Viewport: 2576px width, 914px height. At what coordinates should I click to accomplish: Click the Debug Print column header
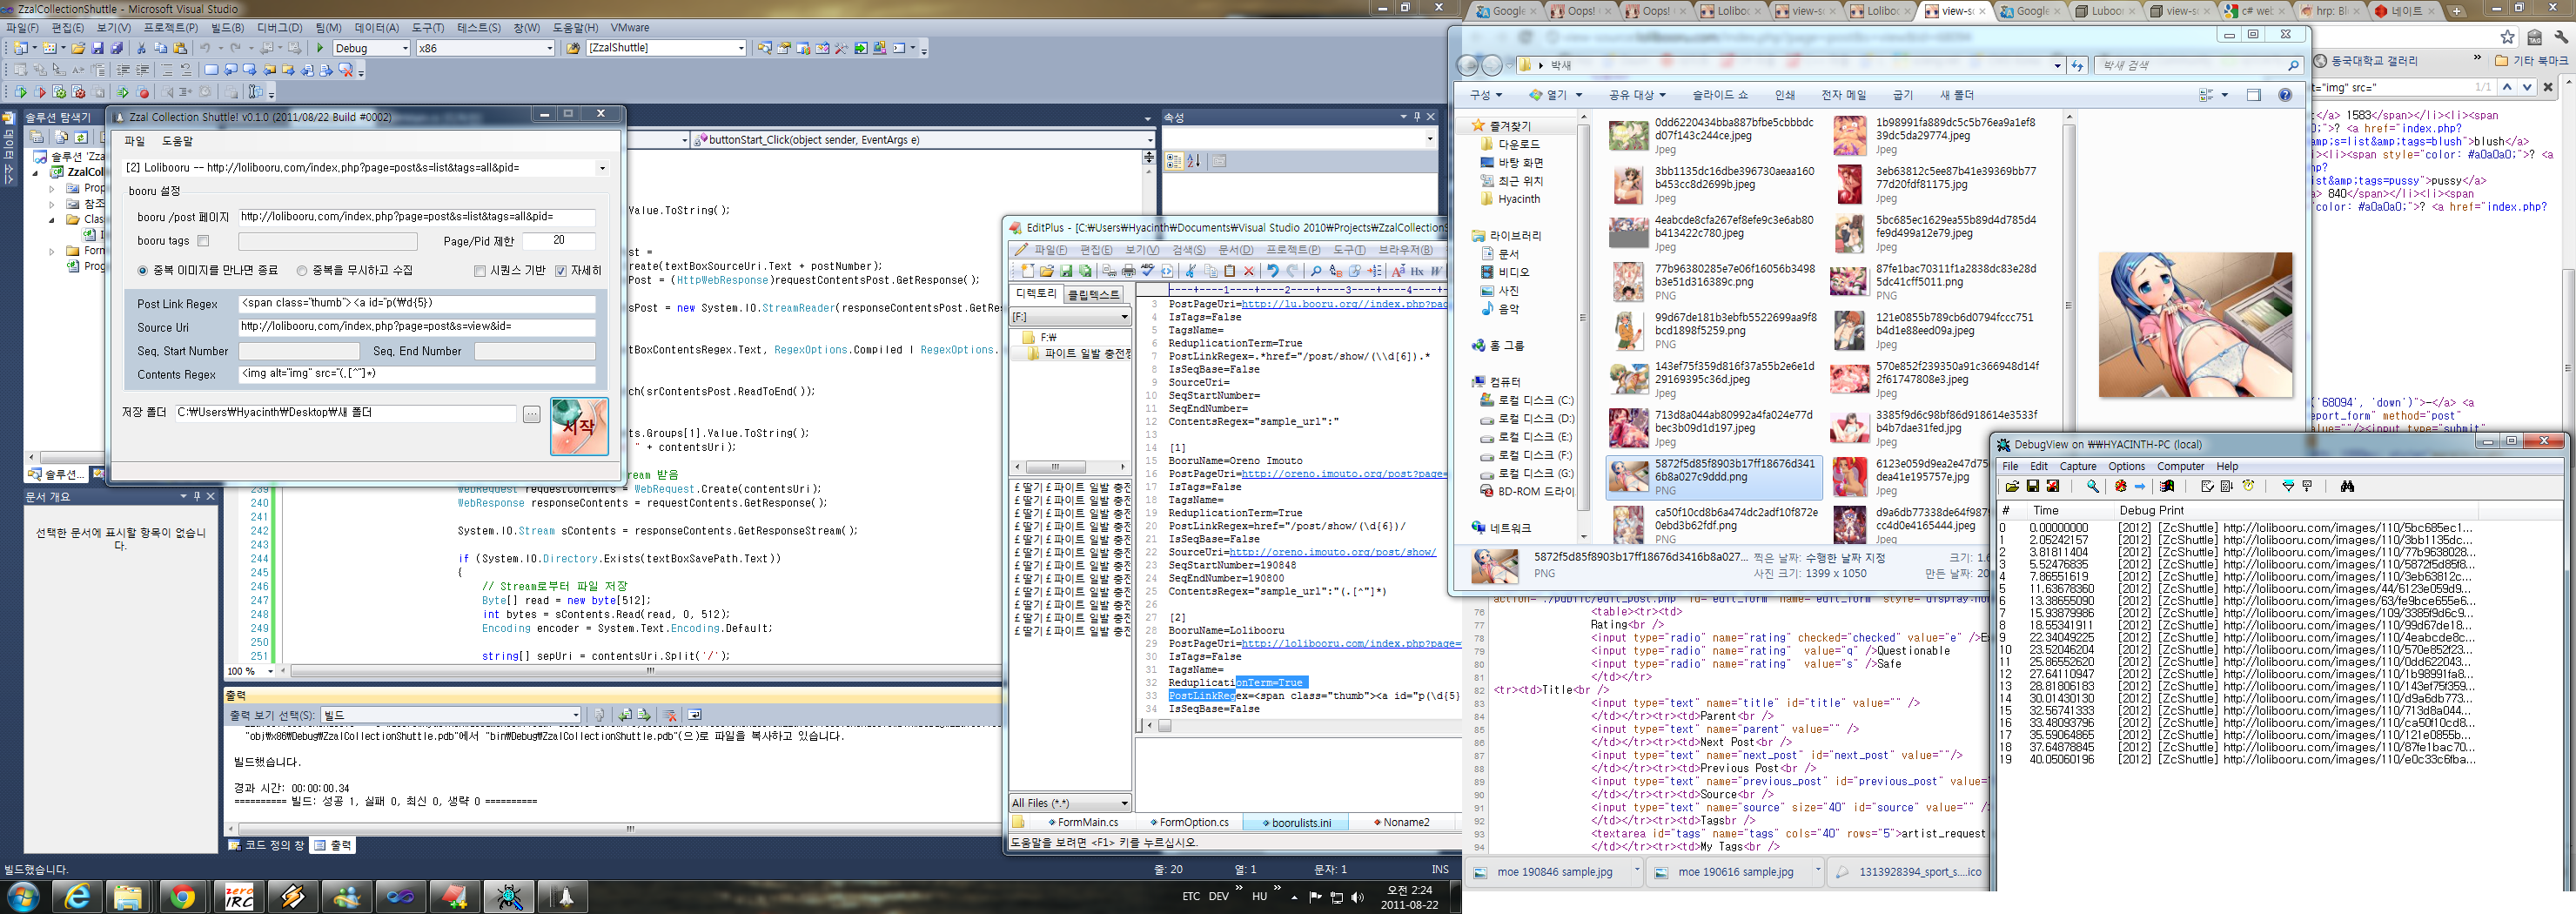coord(2151,510)
